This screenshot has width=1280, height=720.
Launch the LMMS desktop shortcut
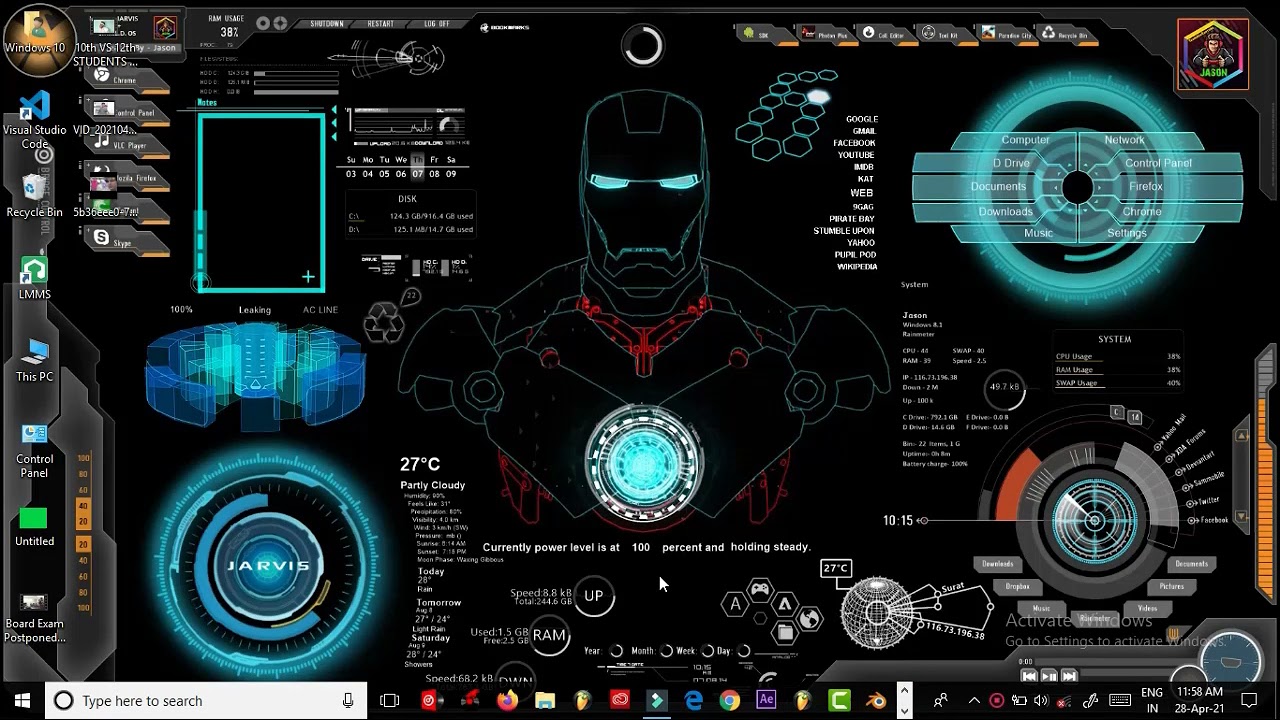click(x=35, y=278)
